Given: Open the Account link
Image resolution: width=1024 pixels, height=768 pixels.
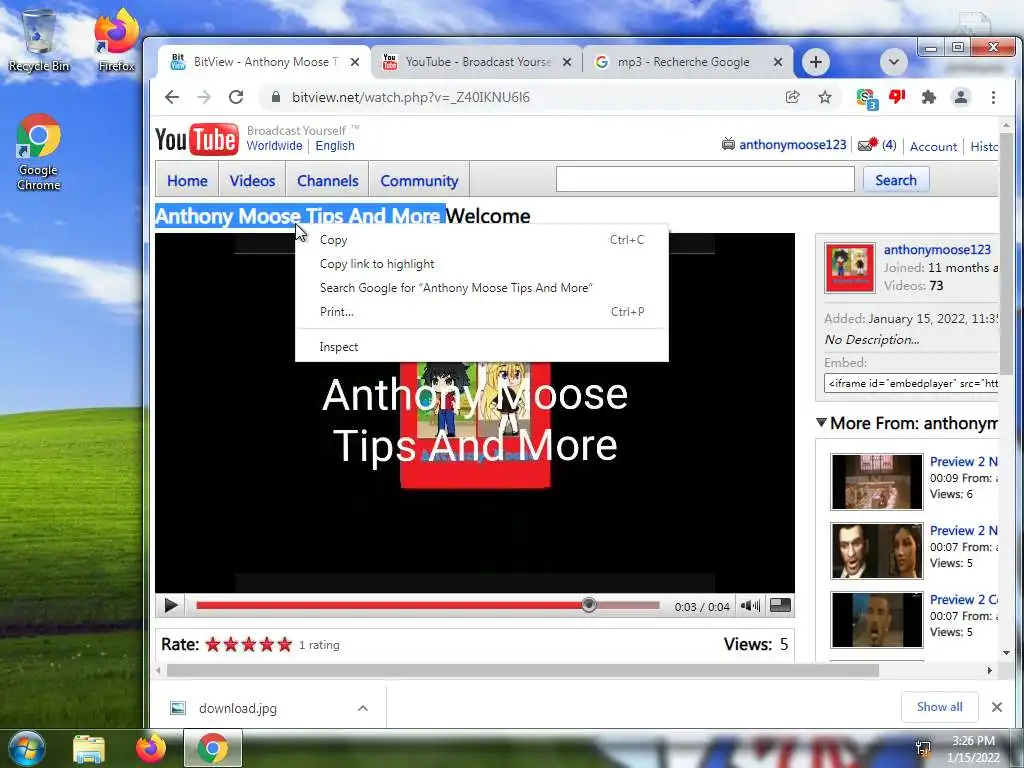Looking at the screenshot, I should tap(933, 146).
